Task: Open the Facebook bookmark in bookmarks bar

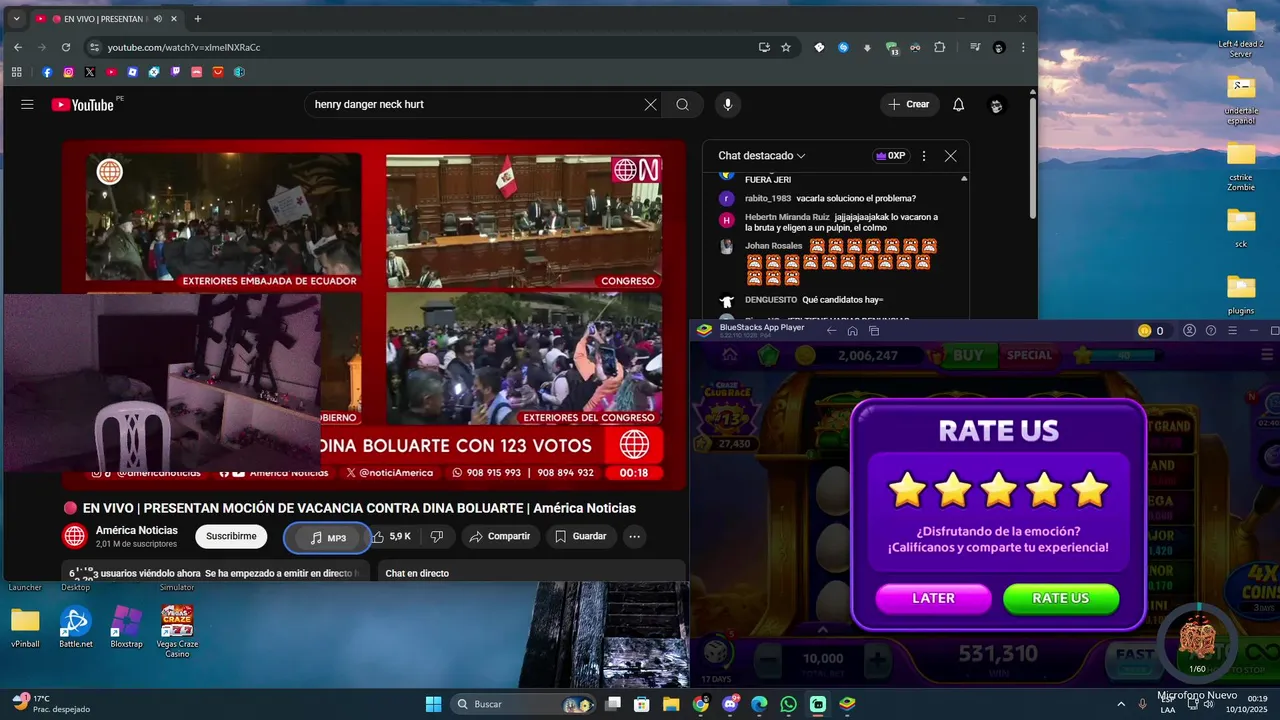Action: pos(47,72)
